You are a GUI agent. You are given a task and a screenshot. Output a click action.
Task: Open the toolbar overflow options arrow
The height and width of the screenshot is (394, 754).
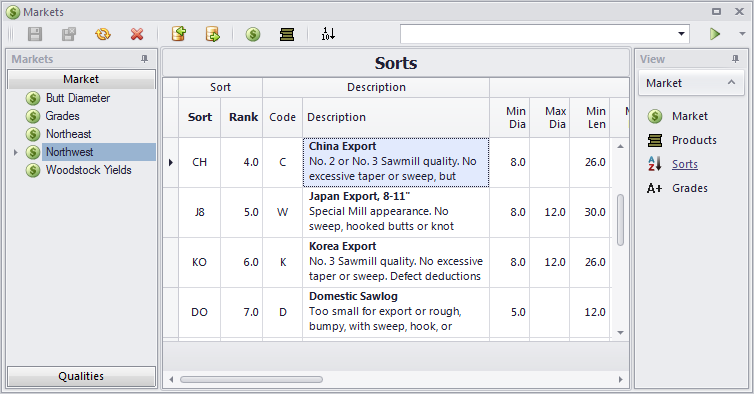point(742,34)
